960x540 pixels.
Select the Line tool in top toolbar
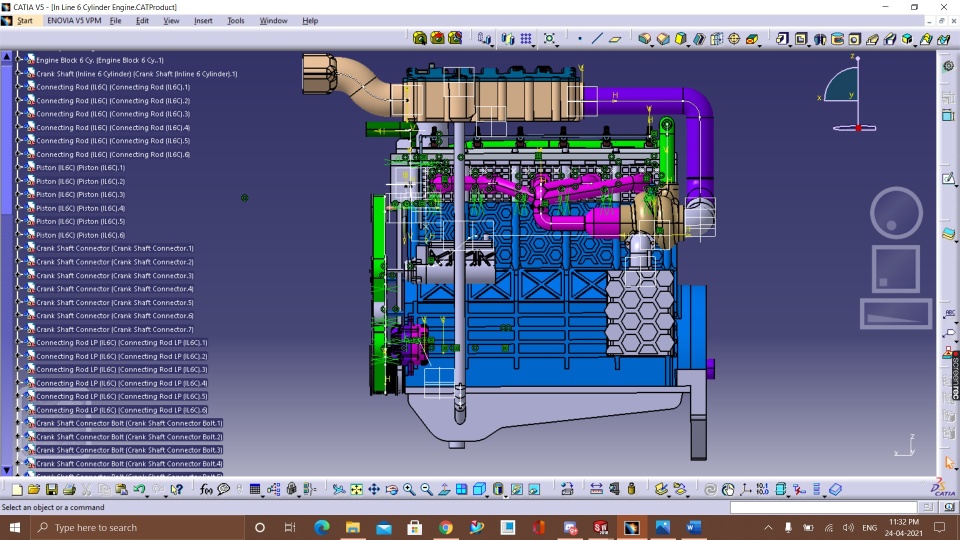pyautogui.click(x=597, y=39)
